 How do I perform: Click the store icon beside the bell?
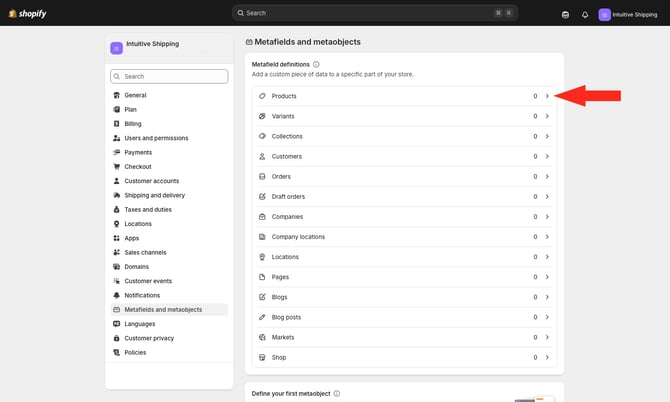[565, 15]
